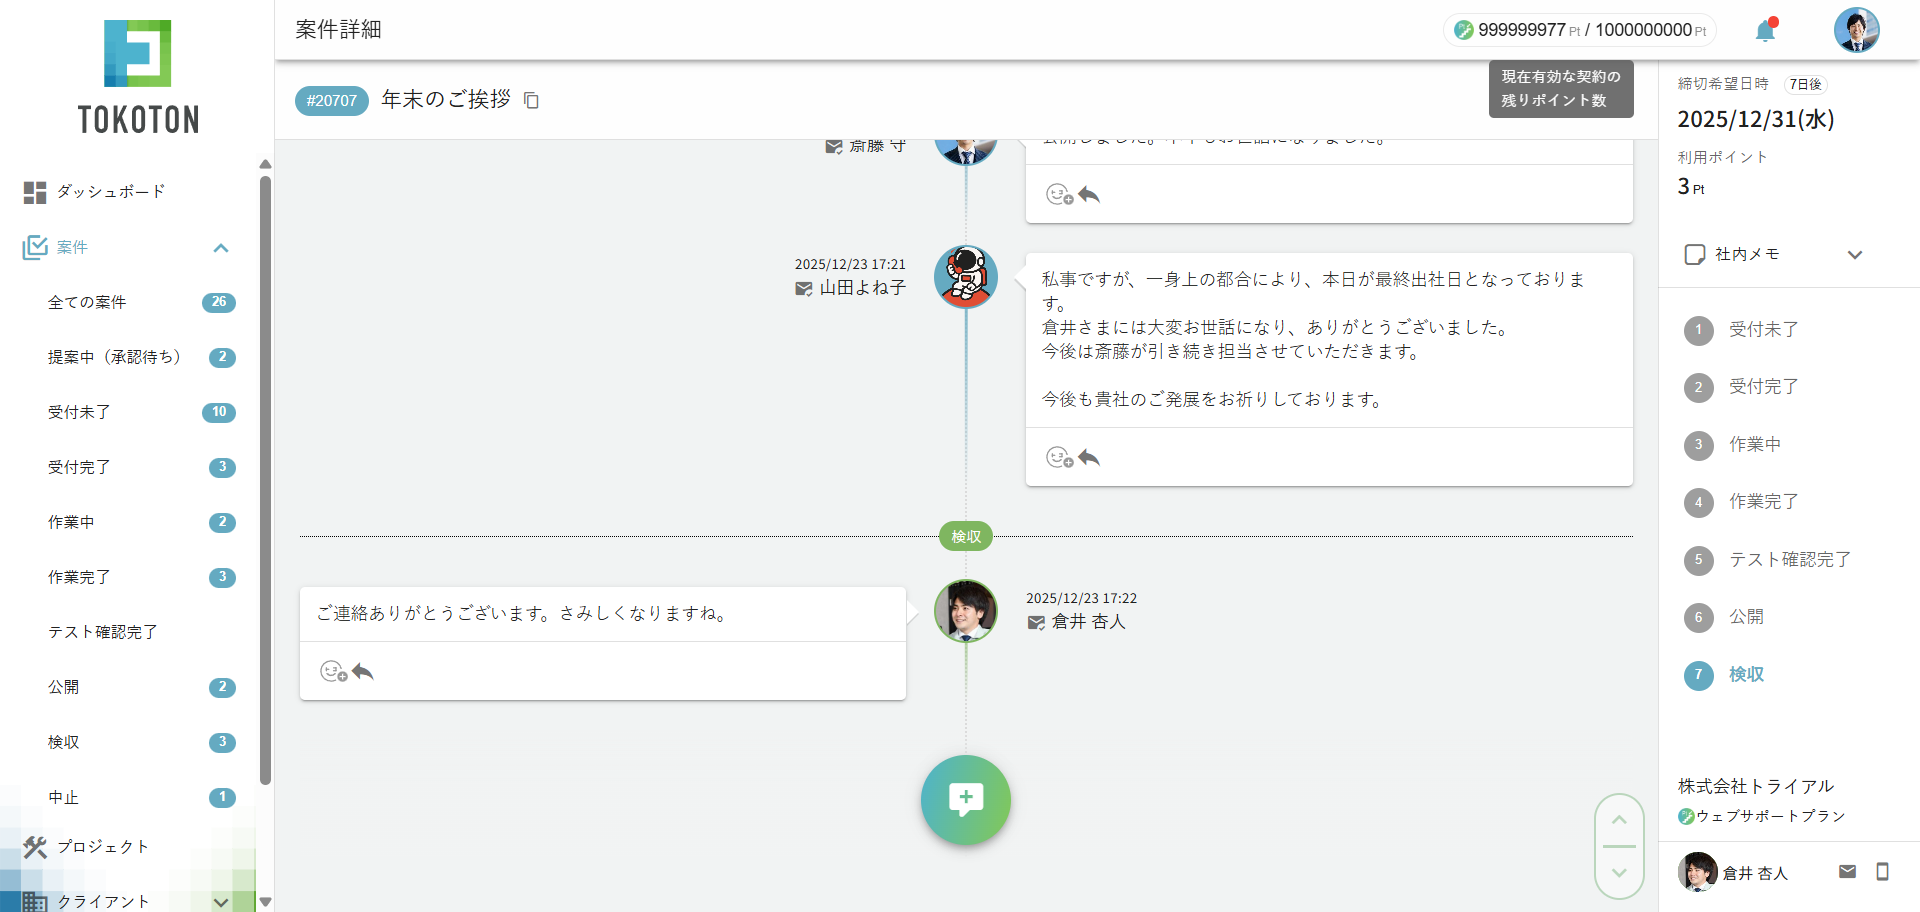Open the notification bell with red badge
The height and width of the screenshot is (912, 1920).
click(1764, 30)
